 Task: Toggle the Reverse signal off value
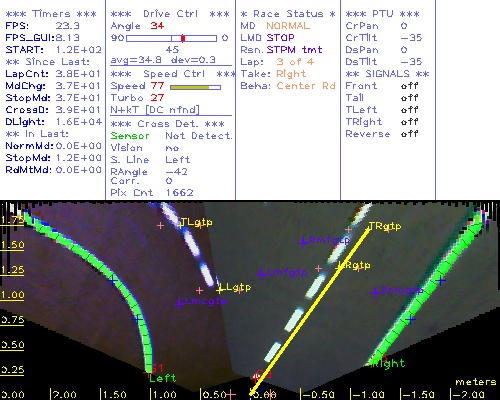click(409, 134)
